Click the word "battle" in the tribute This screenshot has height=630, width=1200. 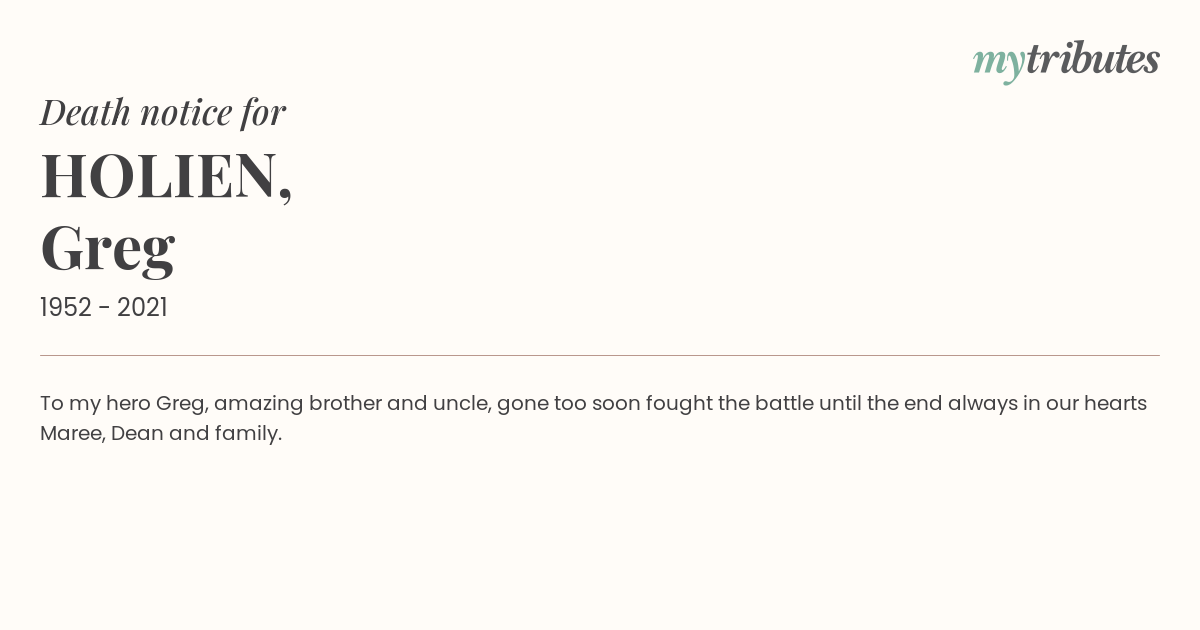783,404
